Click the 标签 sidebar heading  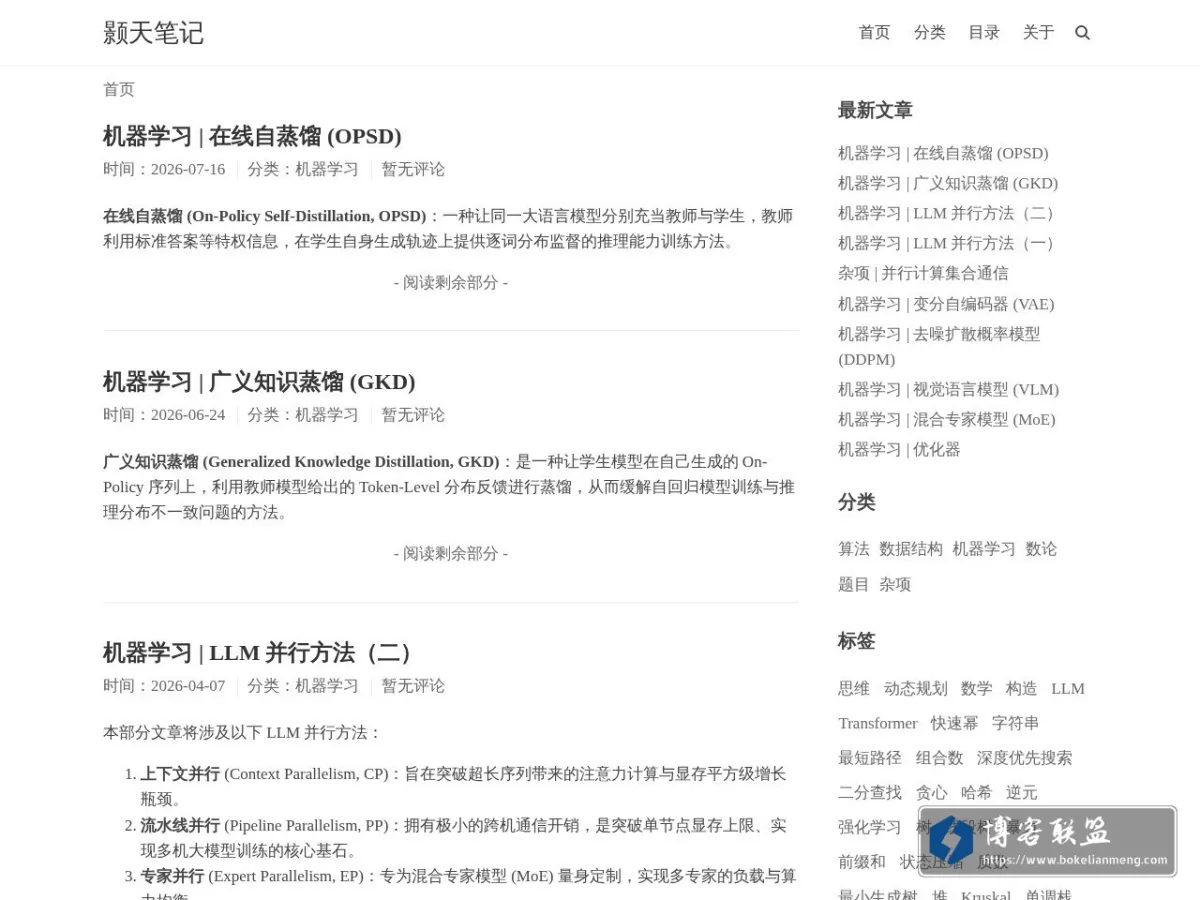tap(856, 641)
